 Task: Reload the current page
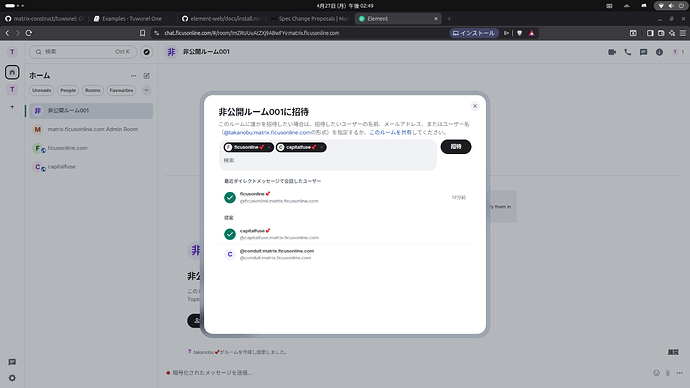pos(29,33)
